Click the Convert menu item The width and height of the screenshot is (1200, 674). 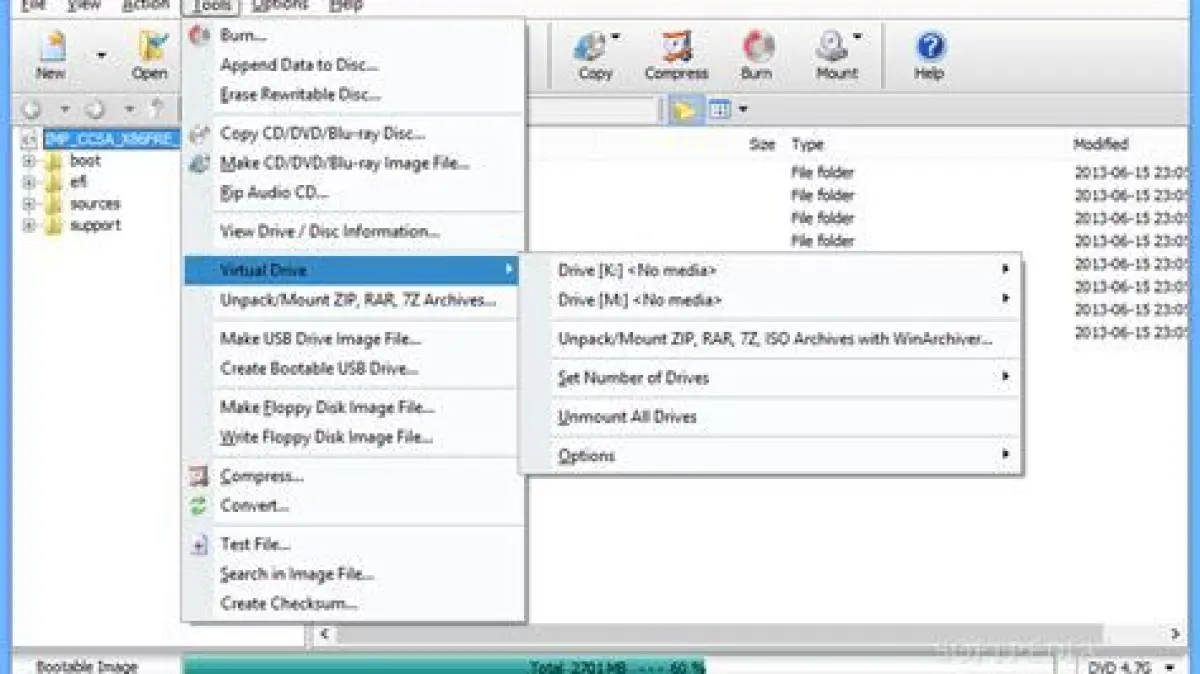click(x=254, y=506)
